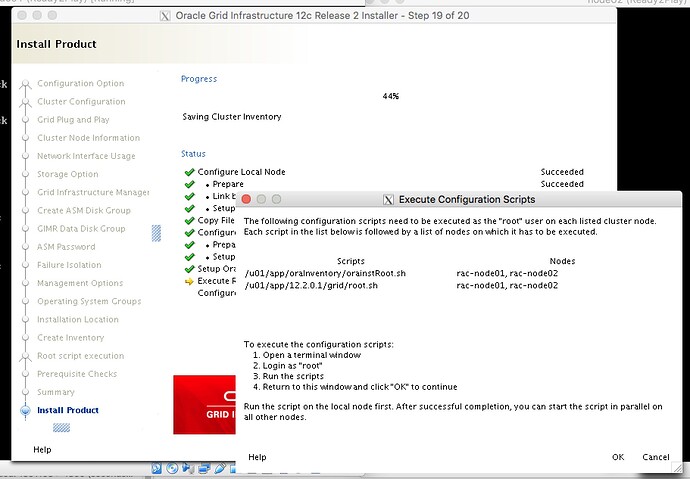Click green checkmark beside Link b step
This screenshot has height=479, width=690.
click(x=189, y=196)
